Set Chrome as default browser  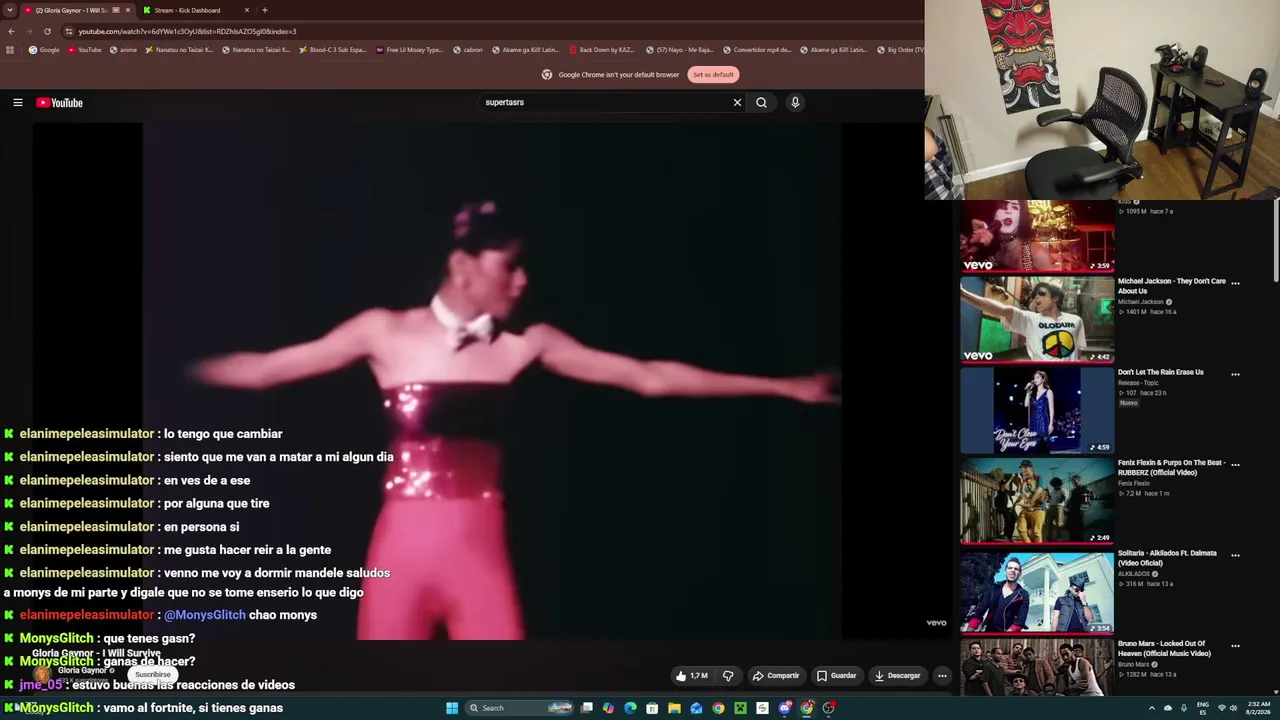tap(713, 74)
